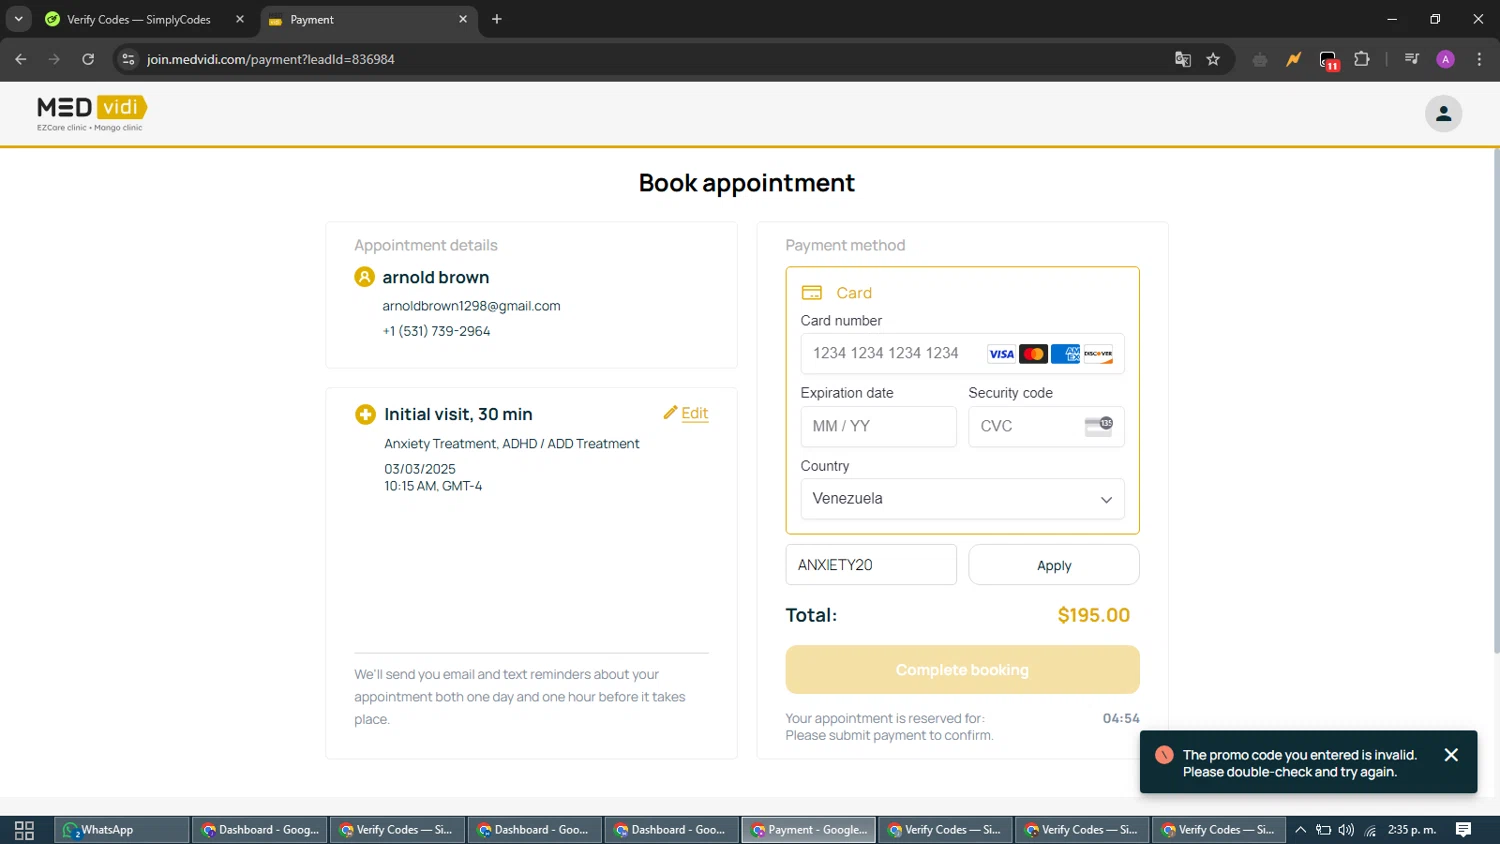Click the Expiration date MM / YY field
The height and width of the screenshot is (844, 1500).
[x=878, y=426]
